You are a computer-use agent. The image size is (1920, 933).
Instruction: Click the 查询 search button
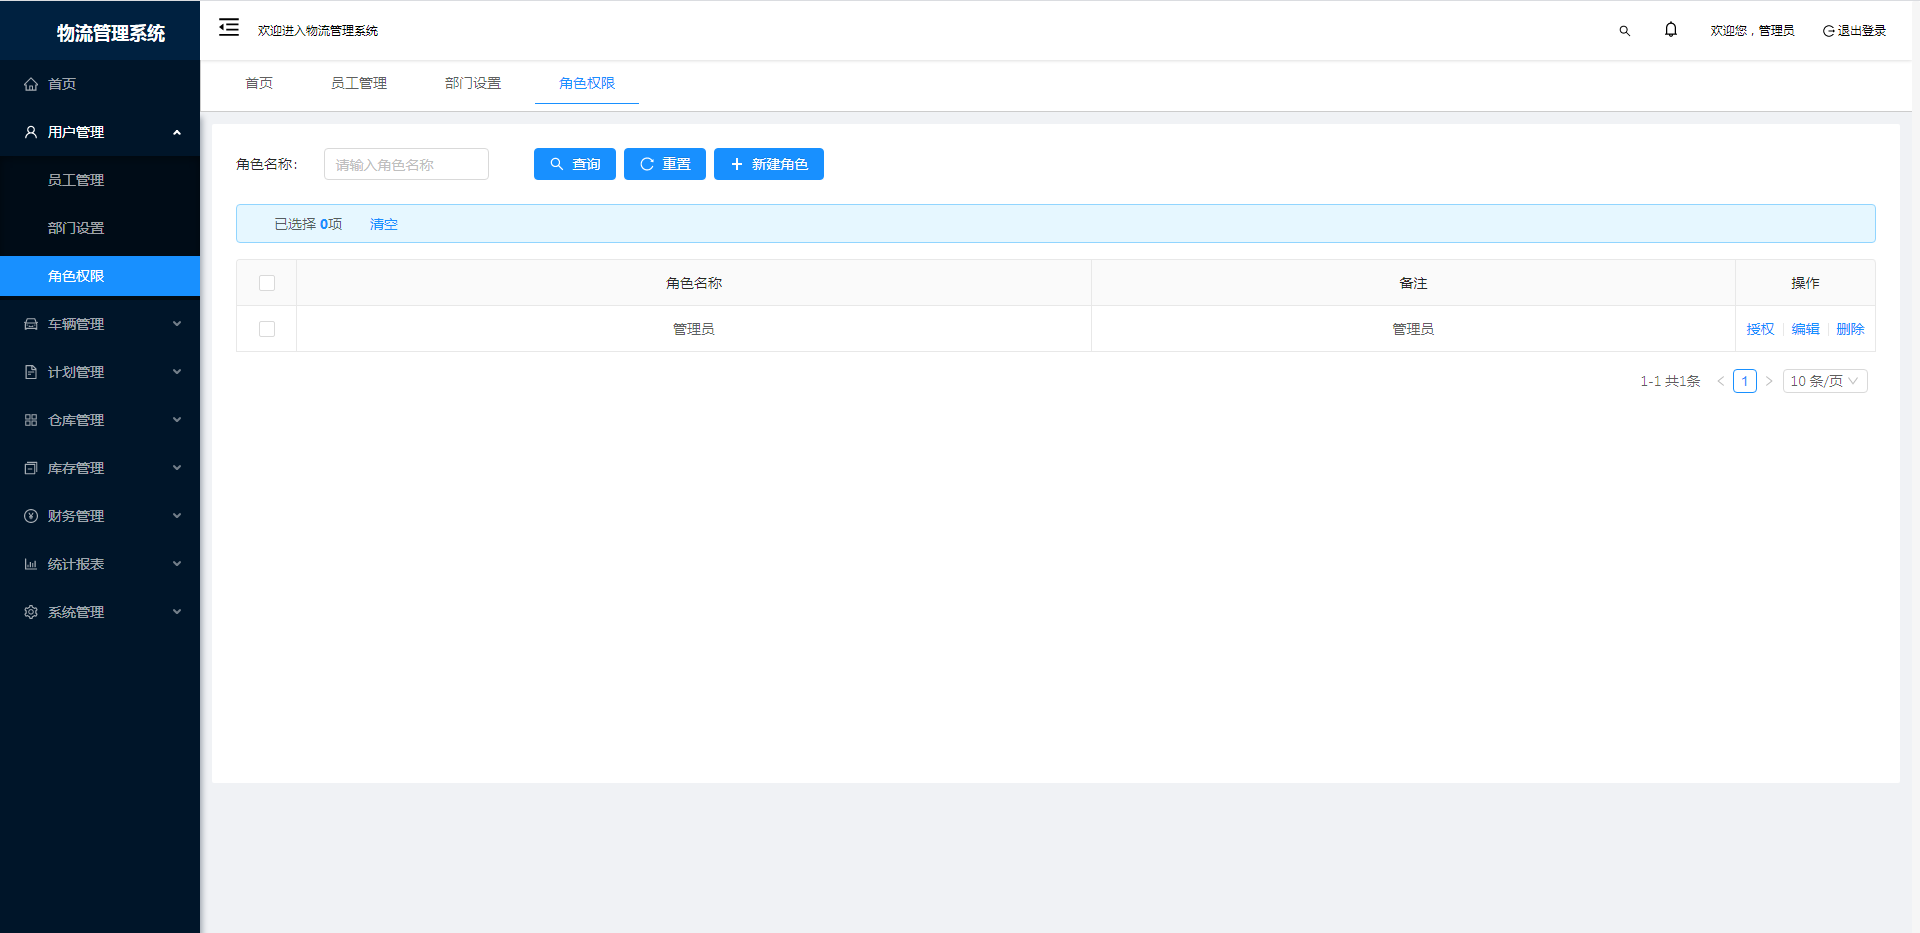(x=575, y=164)
